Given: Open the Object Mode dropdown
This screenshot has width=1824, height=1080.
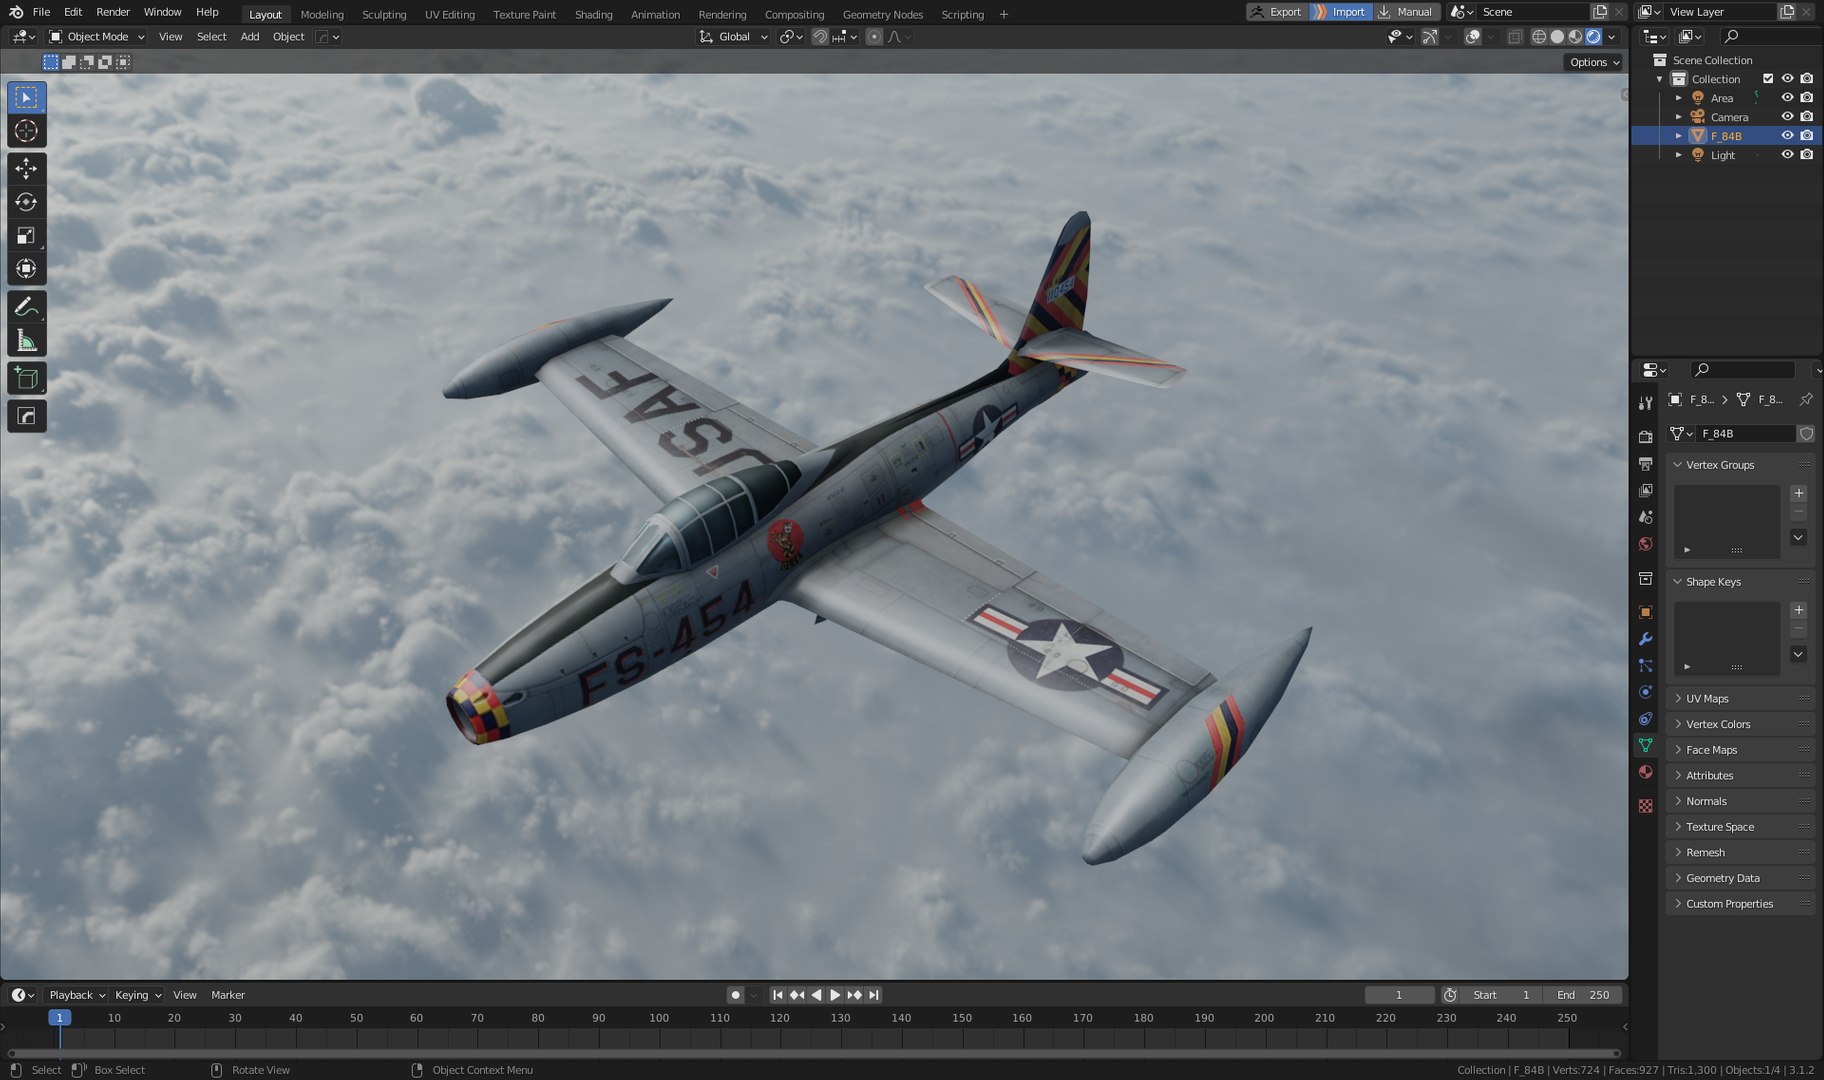Looking at the screenshot, I should coord(97,37).
